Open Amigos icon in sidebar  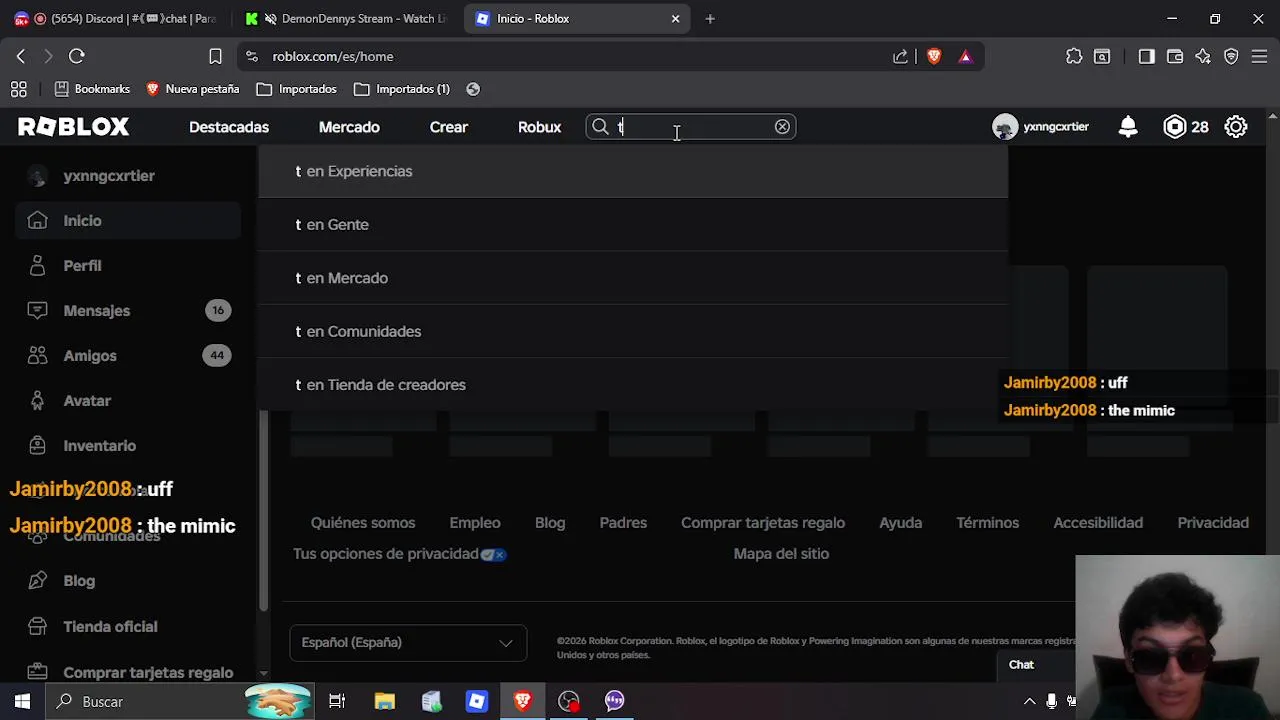coord(37,355)
